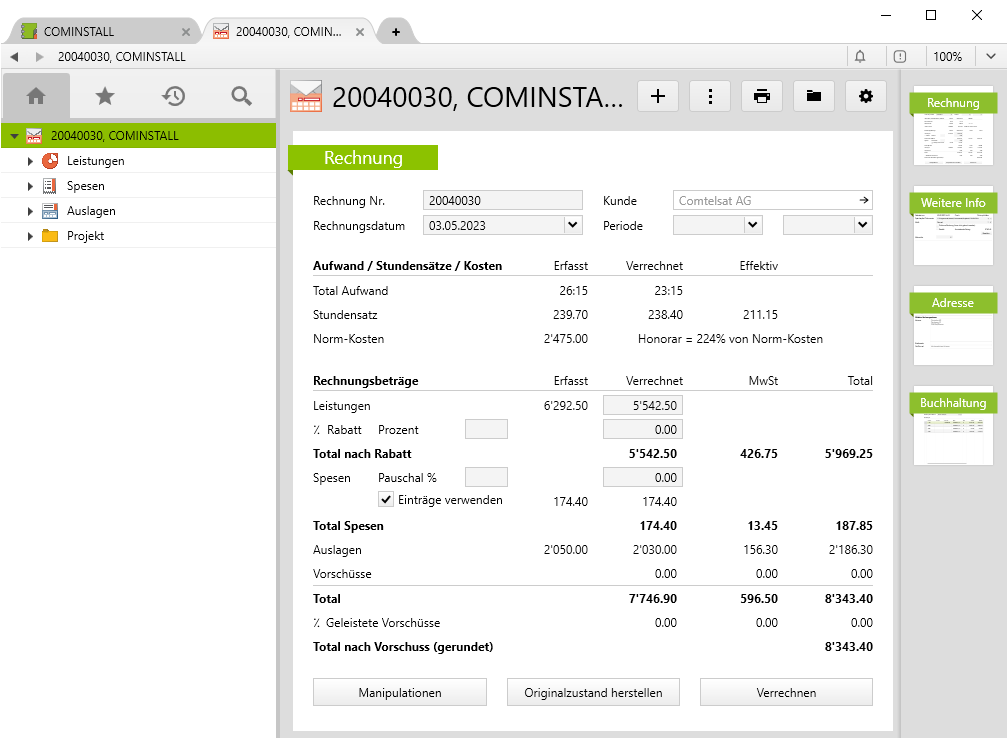Switch to the COMINSTALL tab
Image resolution: width=1008 pixels, height=739 pixels.
[95, 31]
